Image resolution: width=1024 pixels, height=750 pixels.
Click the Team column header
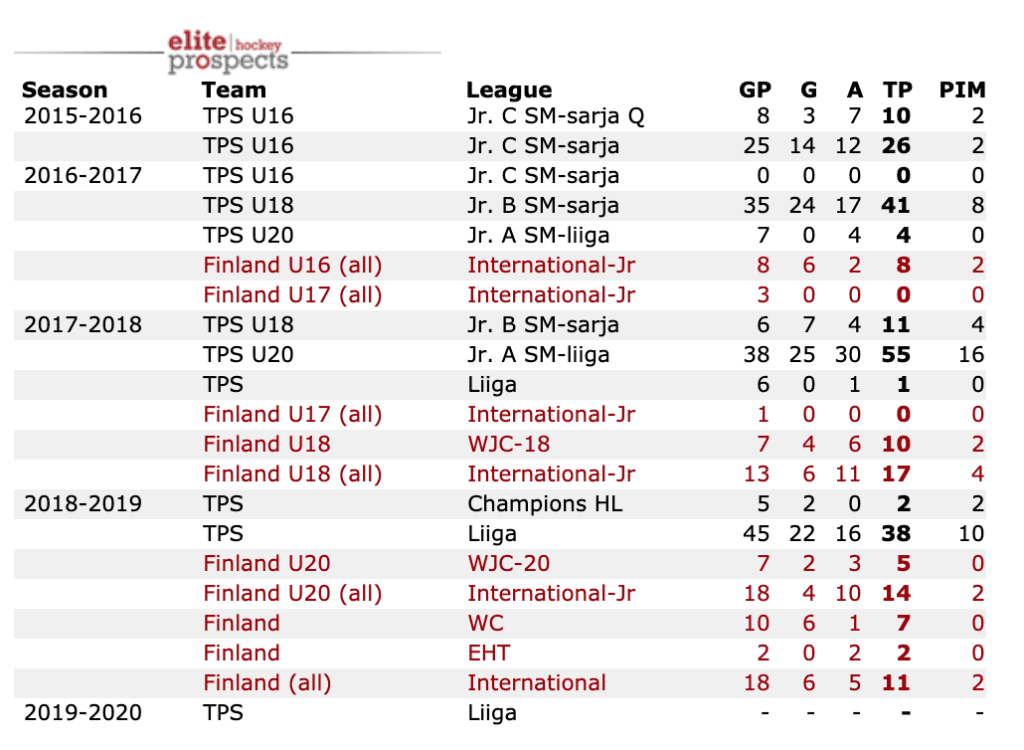(233, 90)
